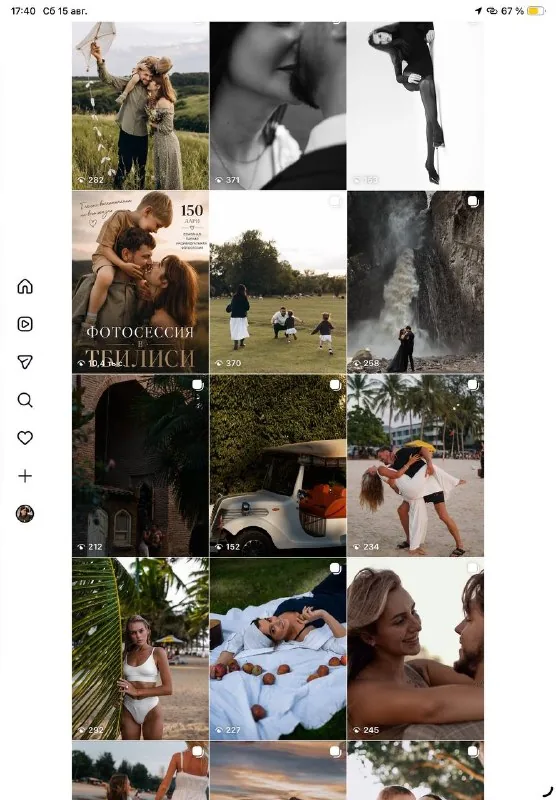Create new post plus icon
The height and width of the screenshot is (800, 556).
pyautogui.click(x=25, y=476)
